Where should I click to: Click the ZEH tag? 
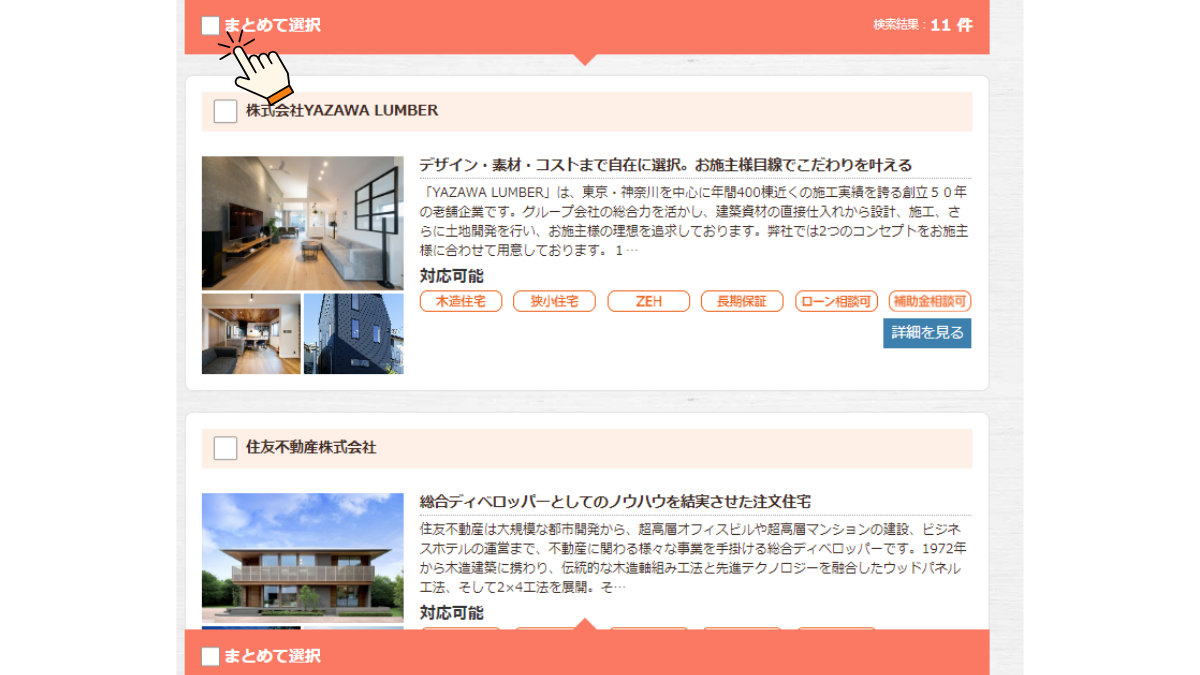pyautogui.click(x=648, y=301)
